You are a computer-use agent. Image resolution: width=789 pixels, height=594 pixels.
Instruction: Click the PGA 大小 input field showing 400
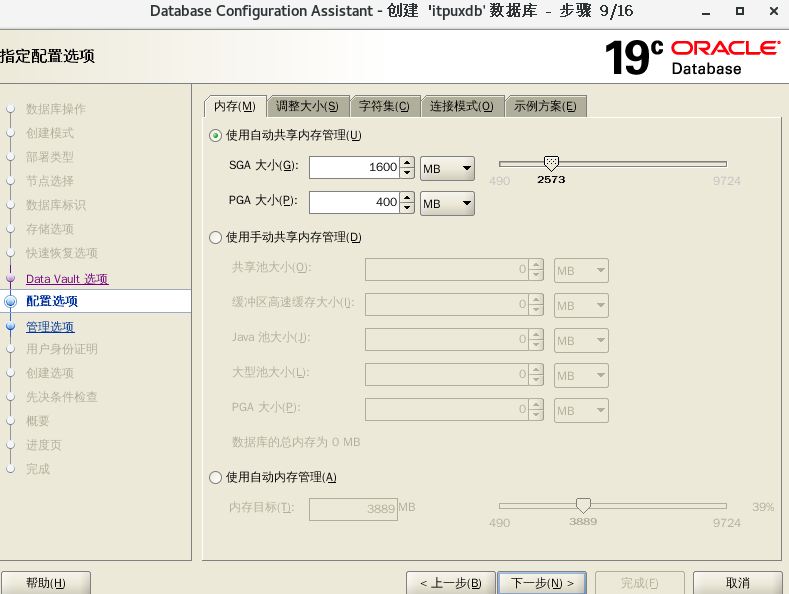click(354, 202)
